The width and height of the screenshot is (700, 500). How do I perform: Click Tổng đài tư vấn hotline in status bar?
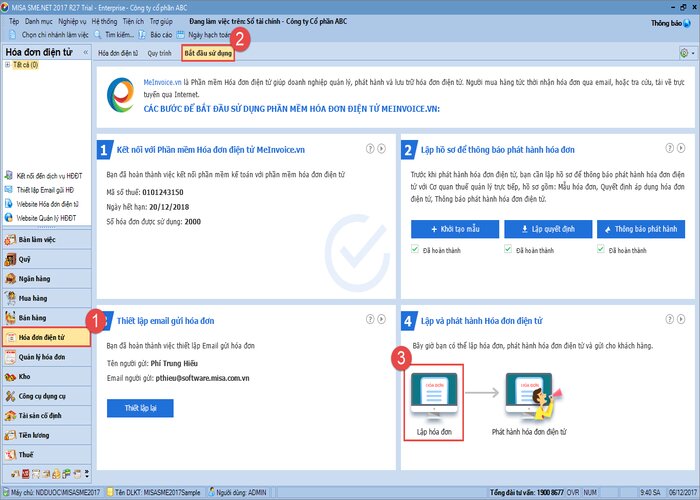pyautogui.click(x=527, y=492)
